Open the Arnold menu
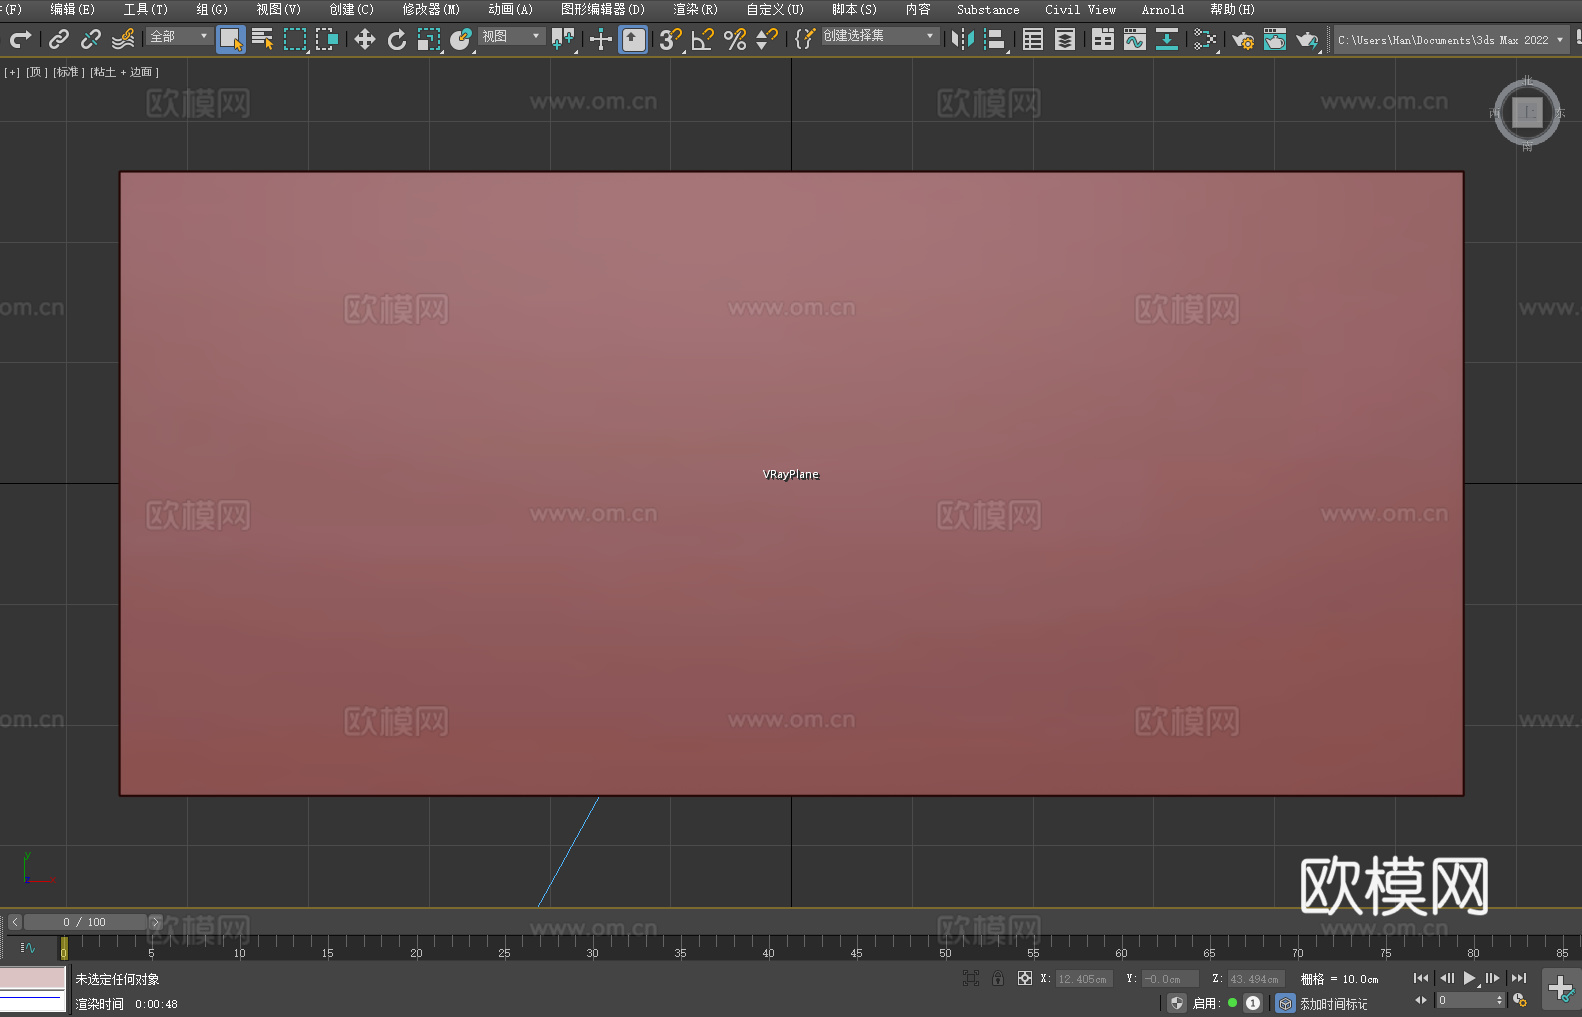This screenshot has width=1582, height=1017. [x=1162, y=9]
